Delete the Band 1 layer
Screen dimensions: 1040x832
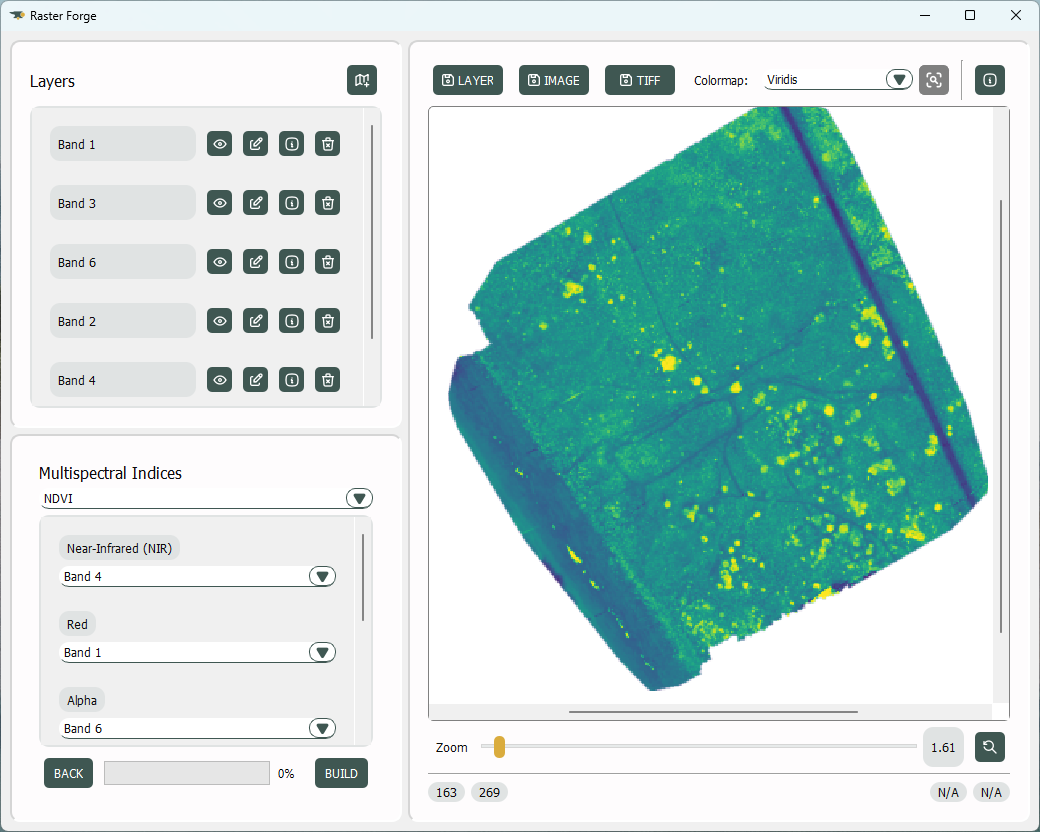[328, 144]
